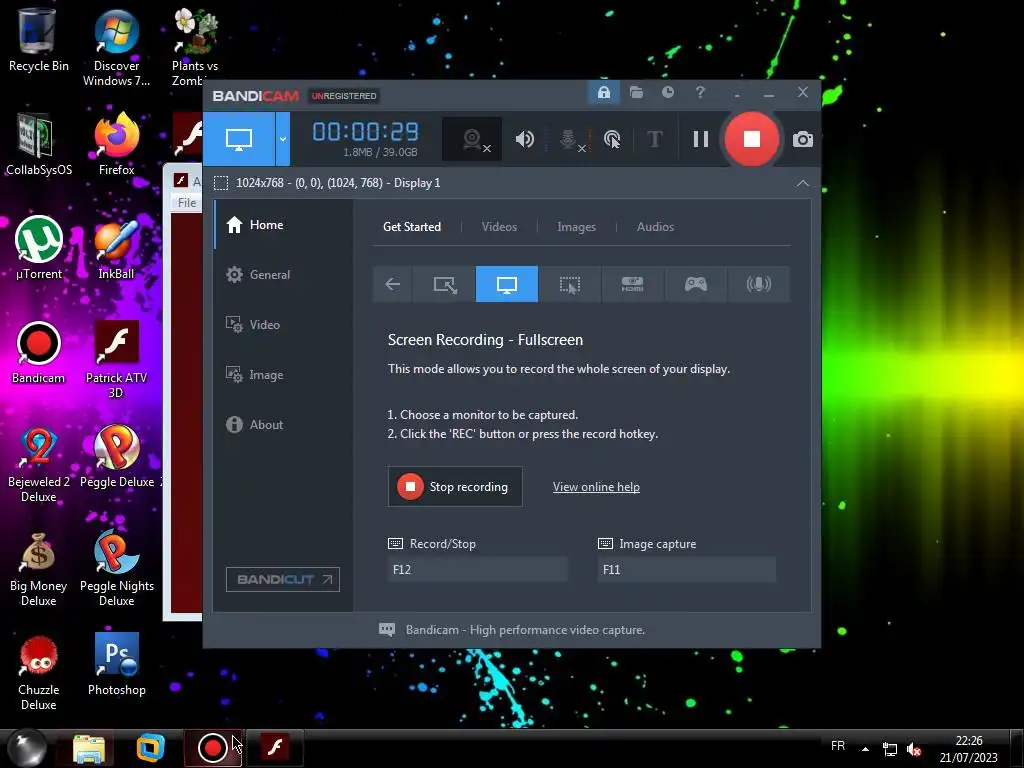Open the Photoshop desktop icon
1024x768 pixels.
tap(116, 664)
